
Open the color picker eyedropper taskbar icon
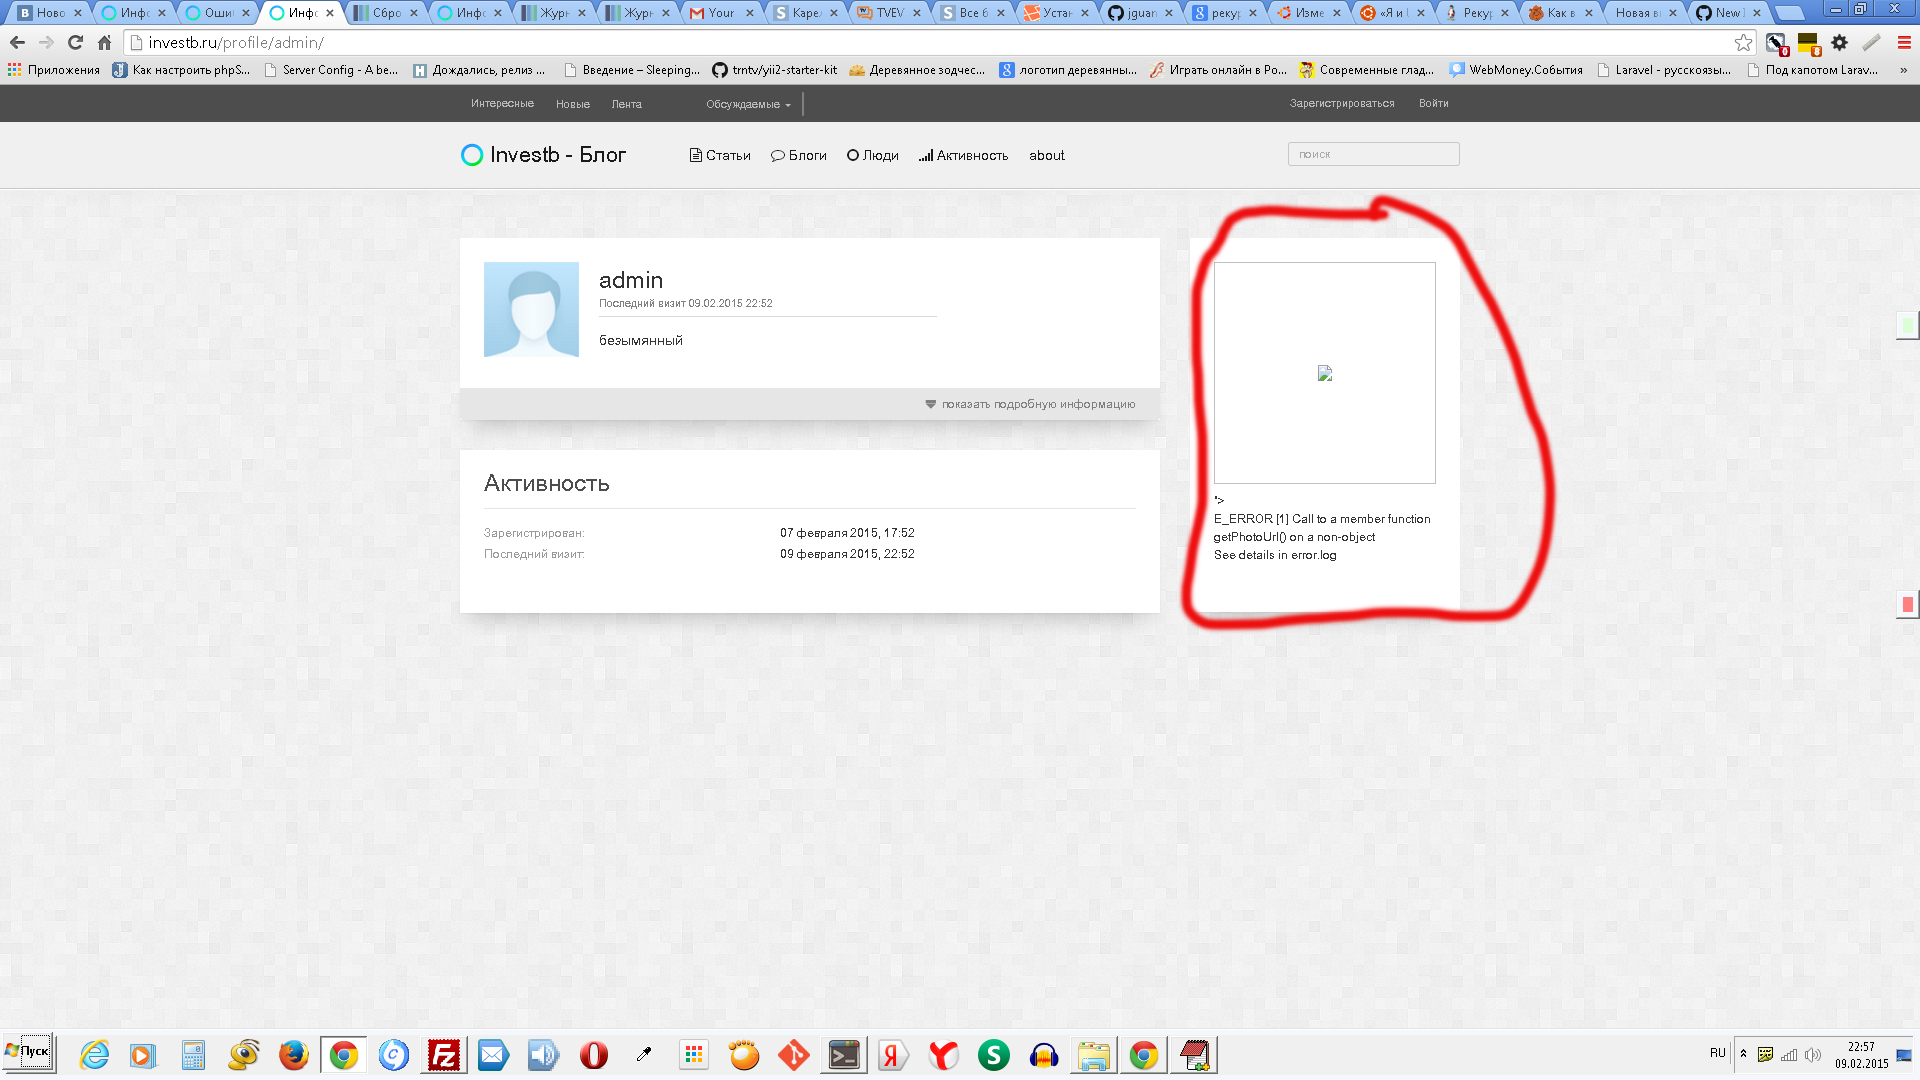[x=644, y=1055]
